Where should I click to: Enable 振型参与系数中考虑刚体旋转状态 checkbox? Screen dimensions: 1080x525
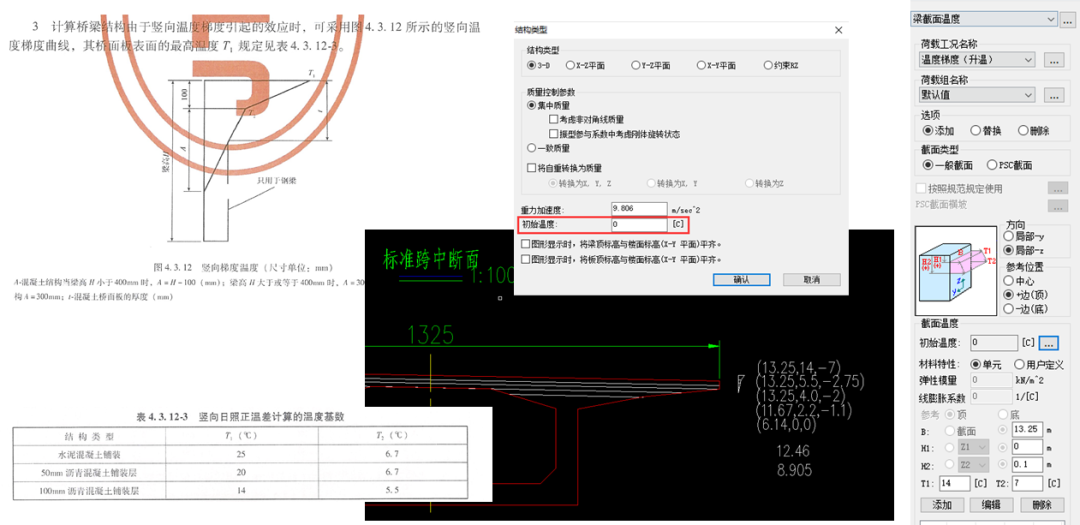(x=553, y=134)
